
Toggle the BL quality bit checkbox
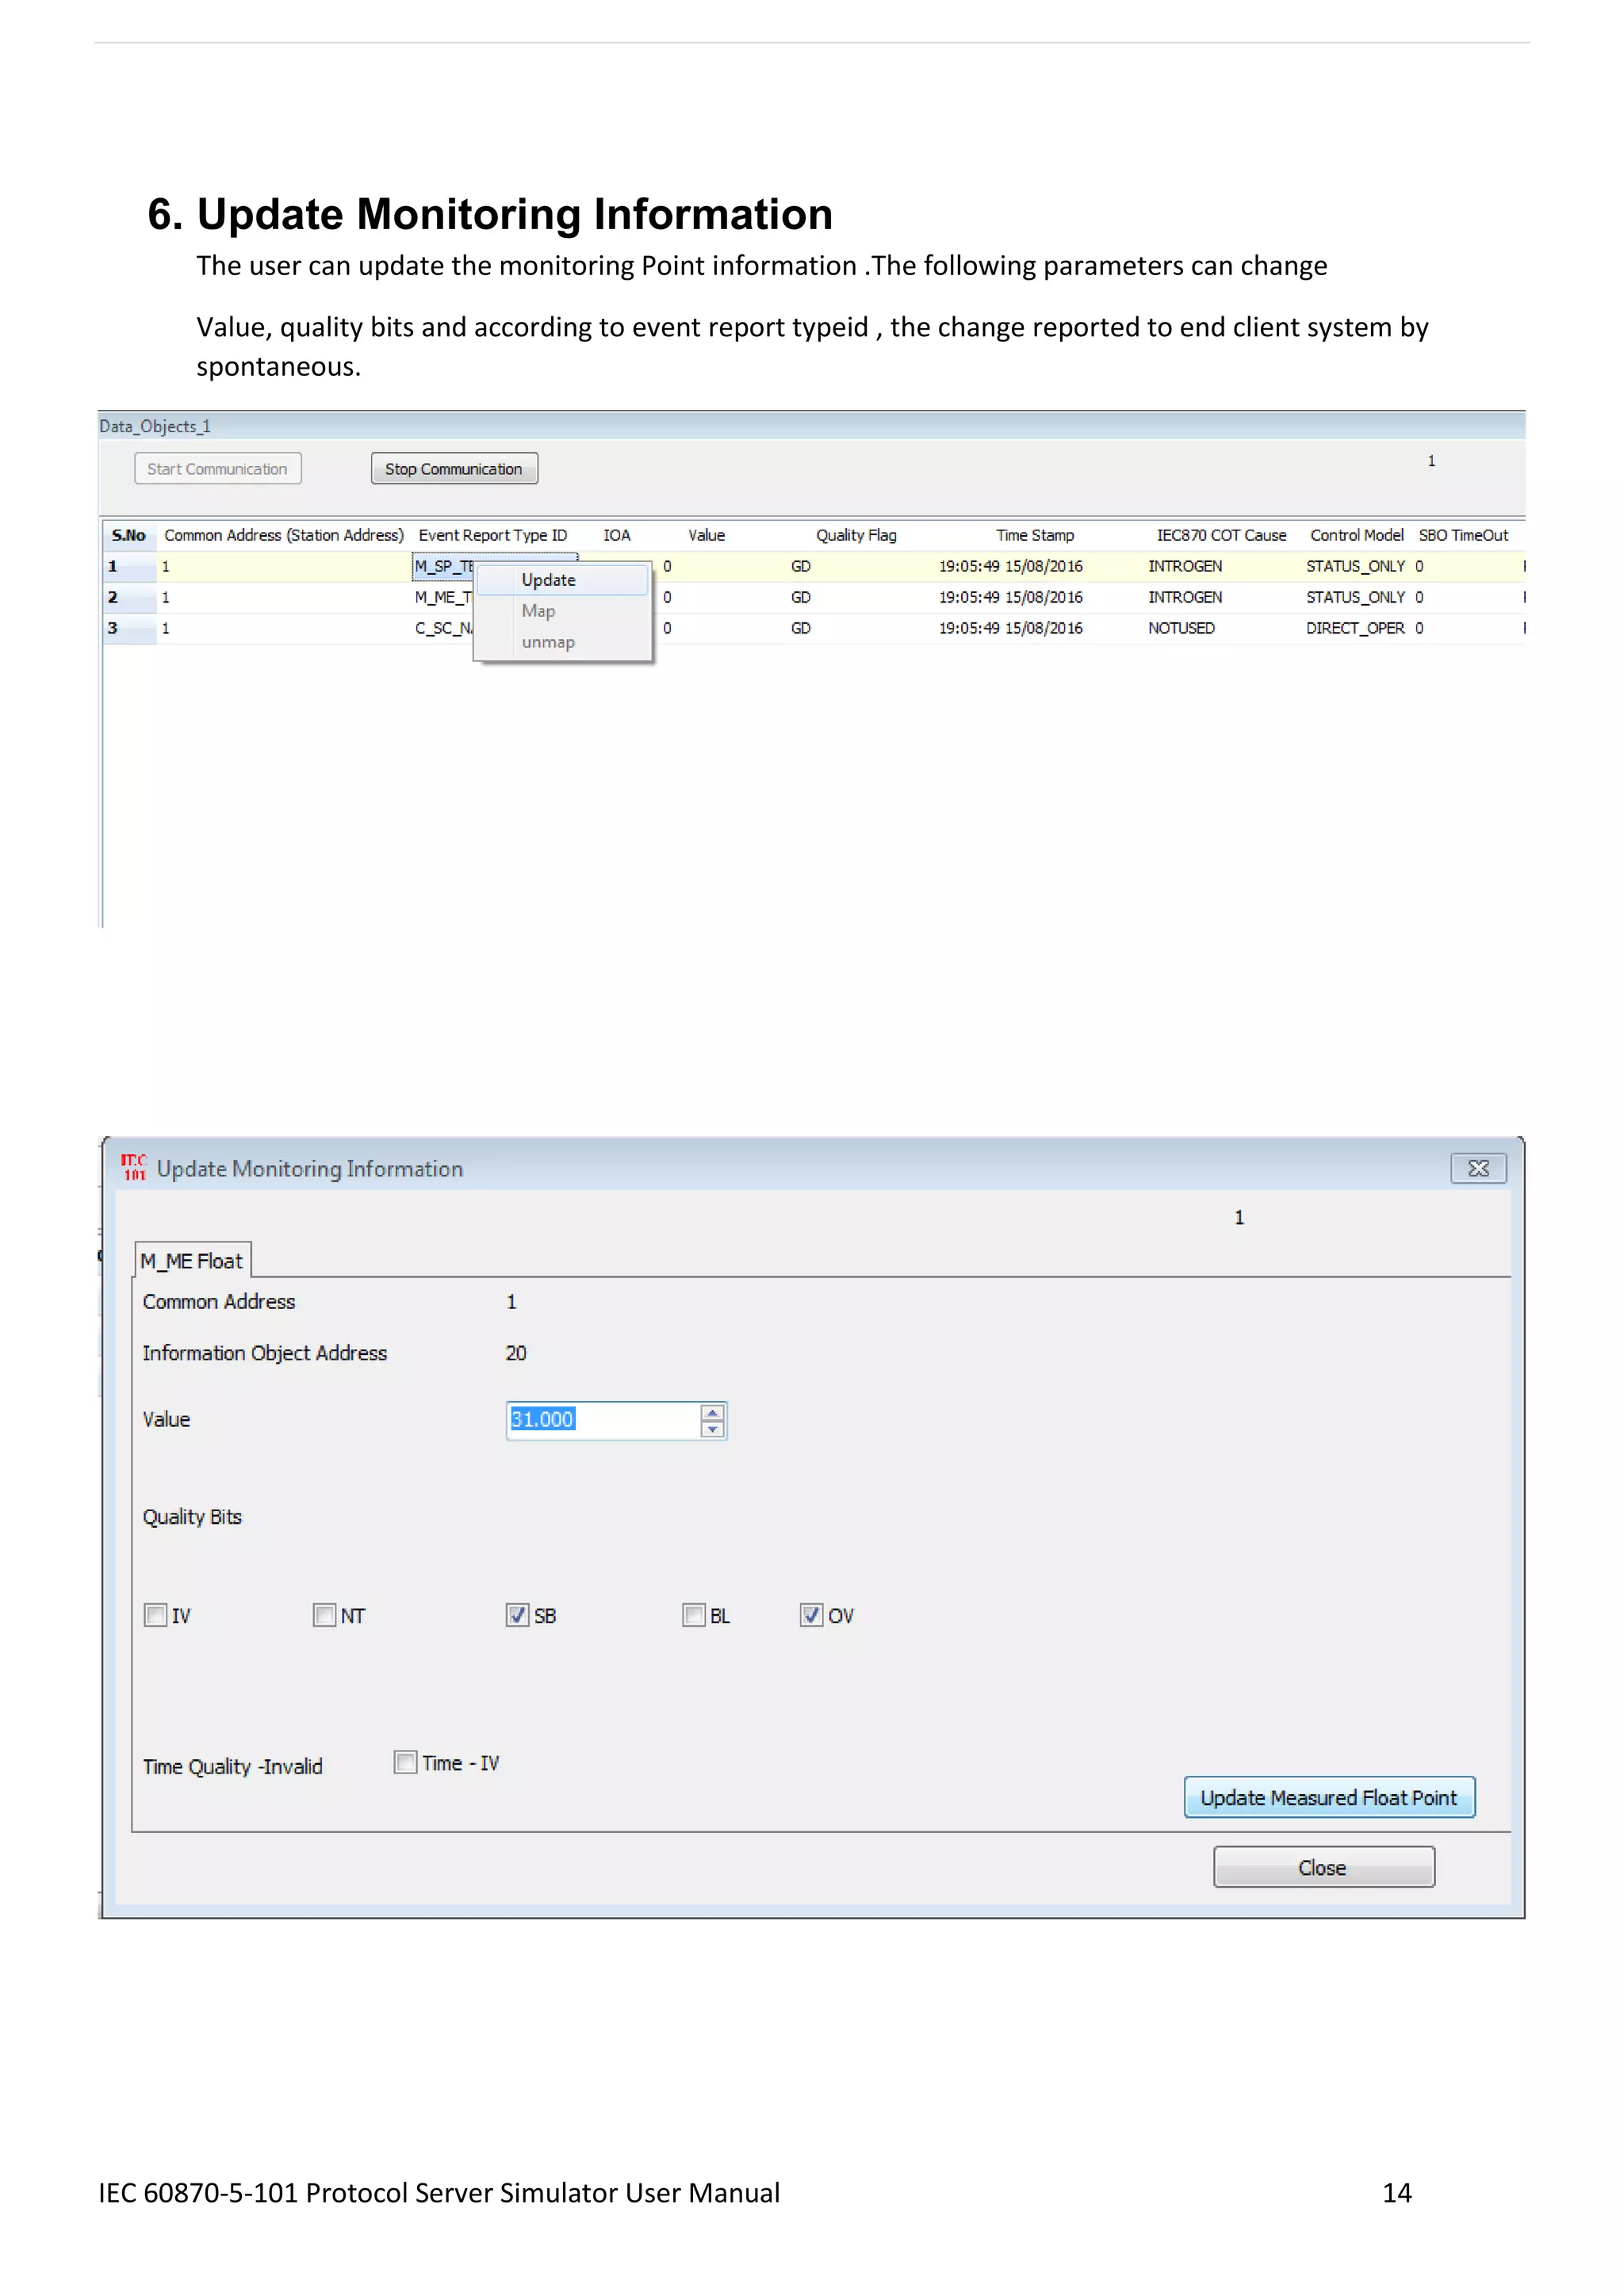pos(694,1615)
